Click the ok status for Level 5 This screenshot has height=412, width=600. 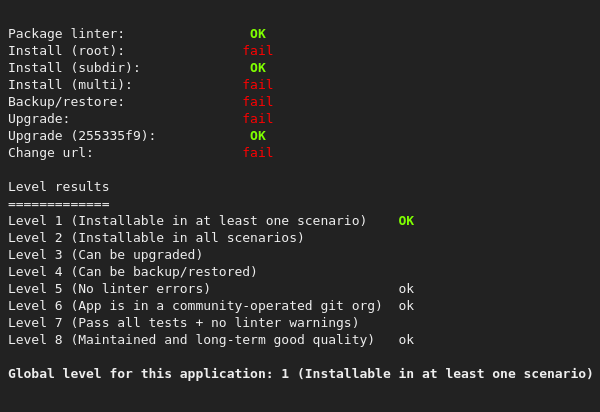[406, 289]
